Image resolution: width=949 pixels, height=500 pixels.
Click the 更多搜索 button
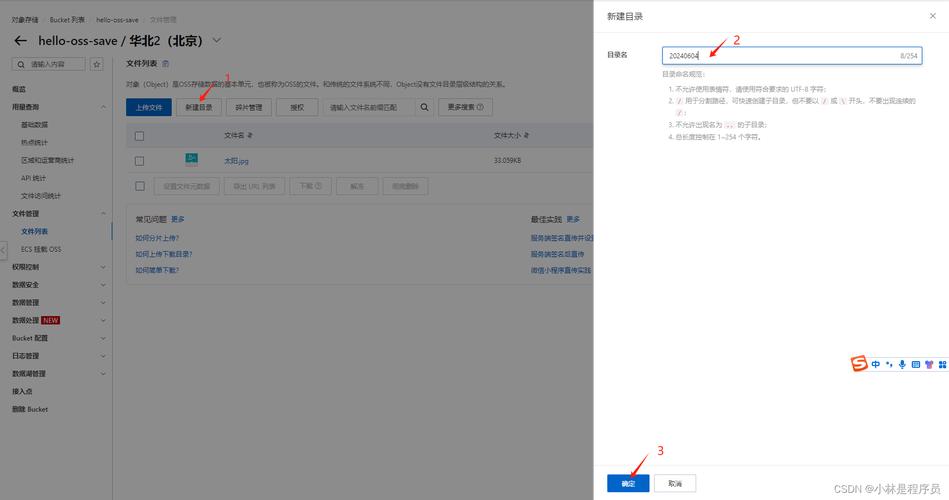465,107
